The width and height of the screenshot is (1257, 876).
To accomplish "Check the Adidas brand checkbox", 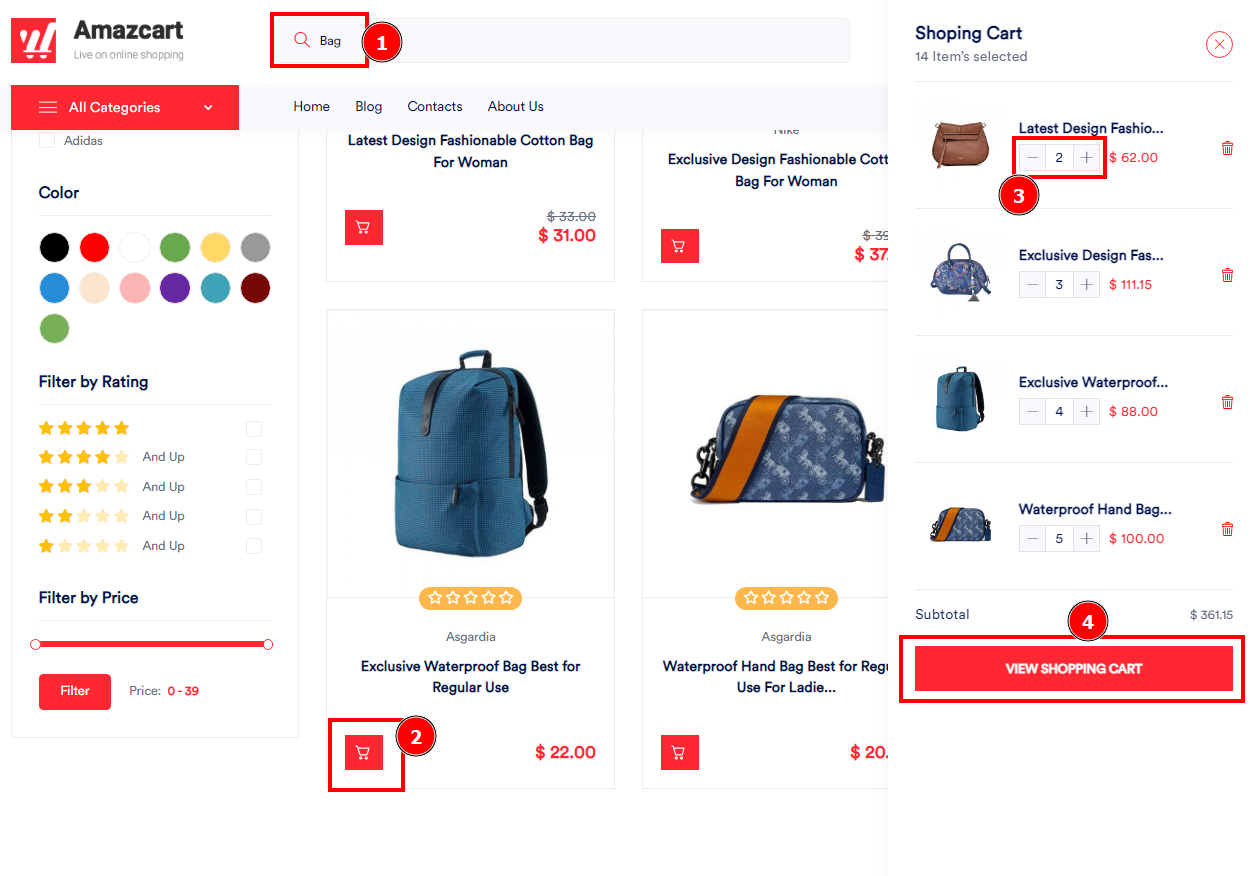I will pos(46,141).
